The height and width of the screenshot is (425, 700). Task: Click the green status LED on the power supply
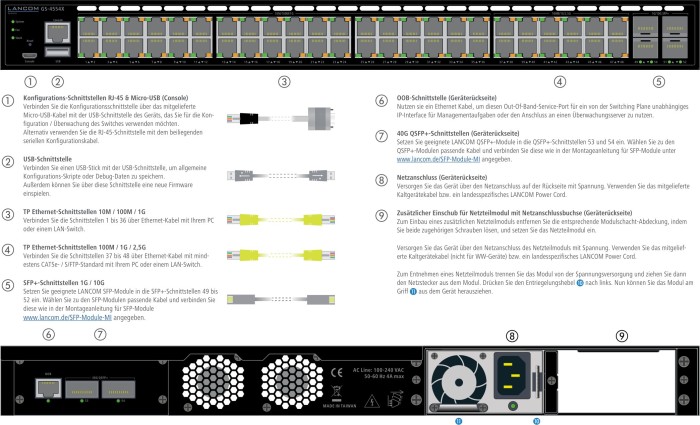(x=512, y=406)
